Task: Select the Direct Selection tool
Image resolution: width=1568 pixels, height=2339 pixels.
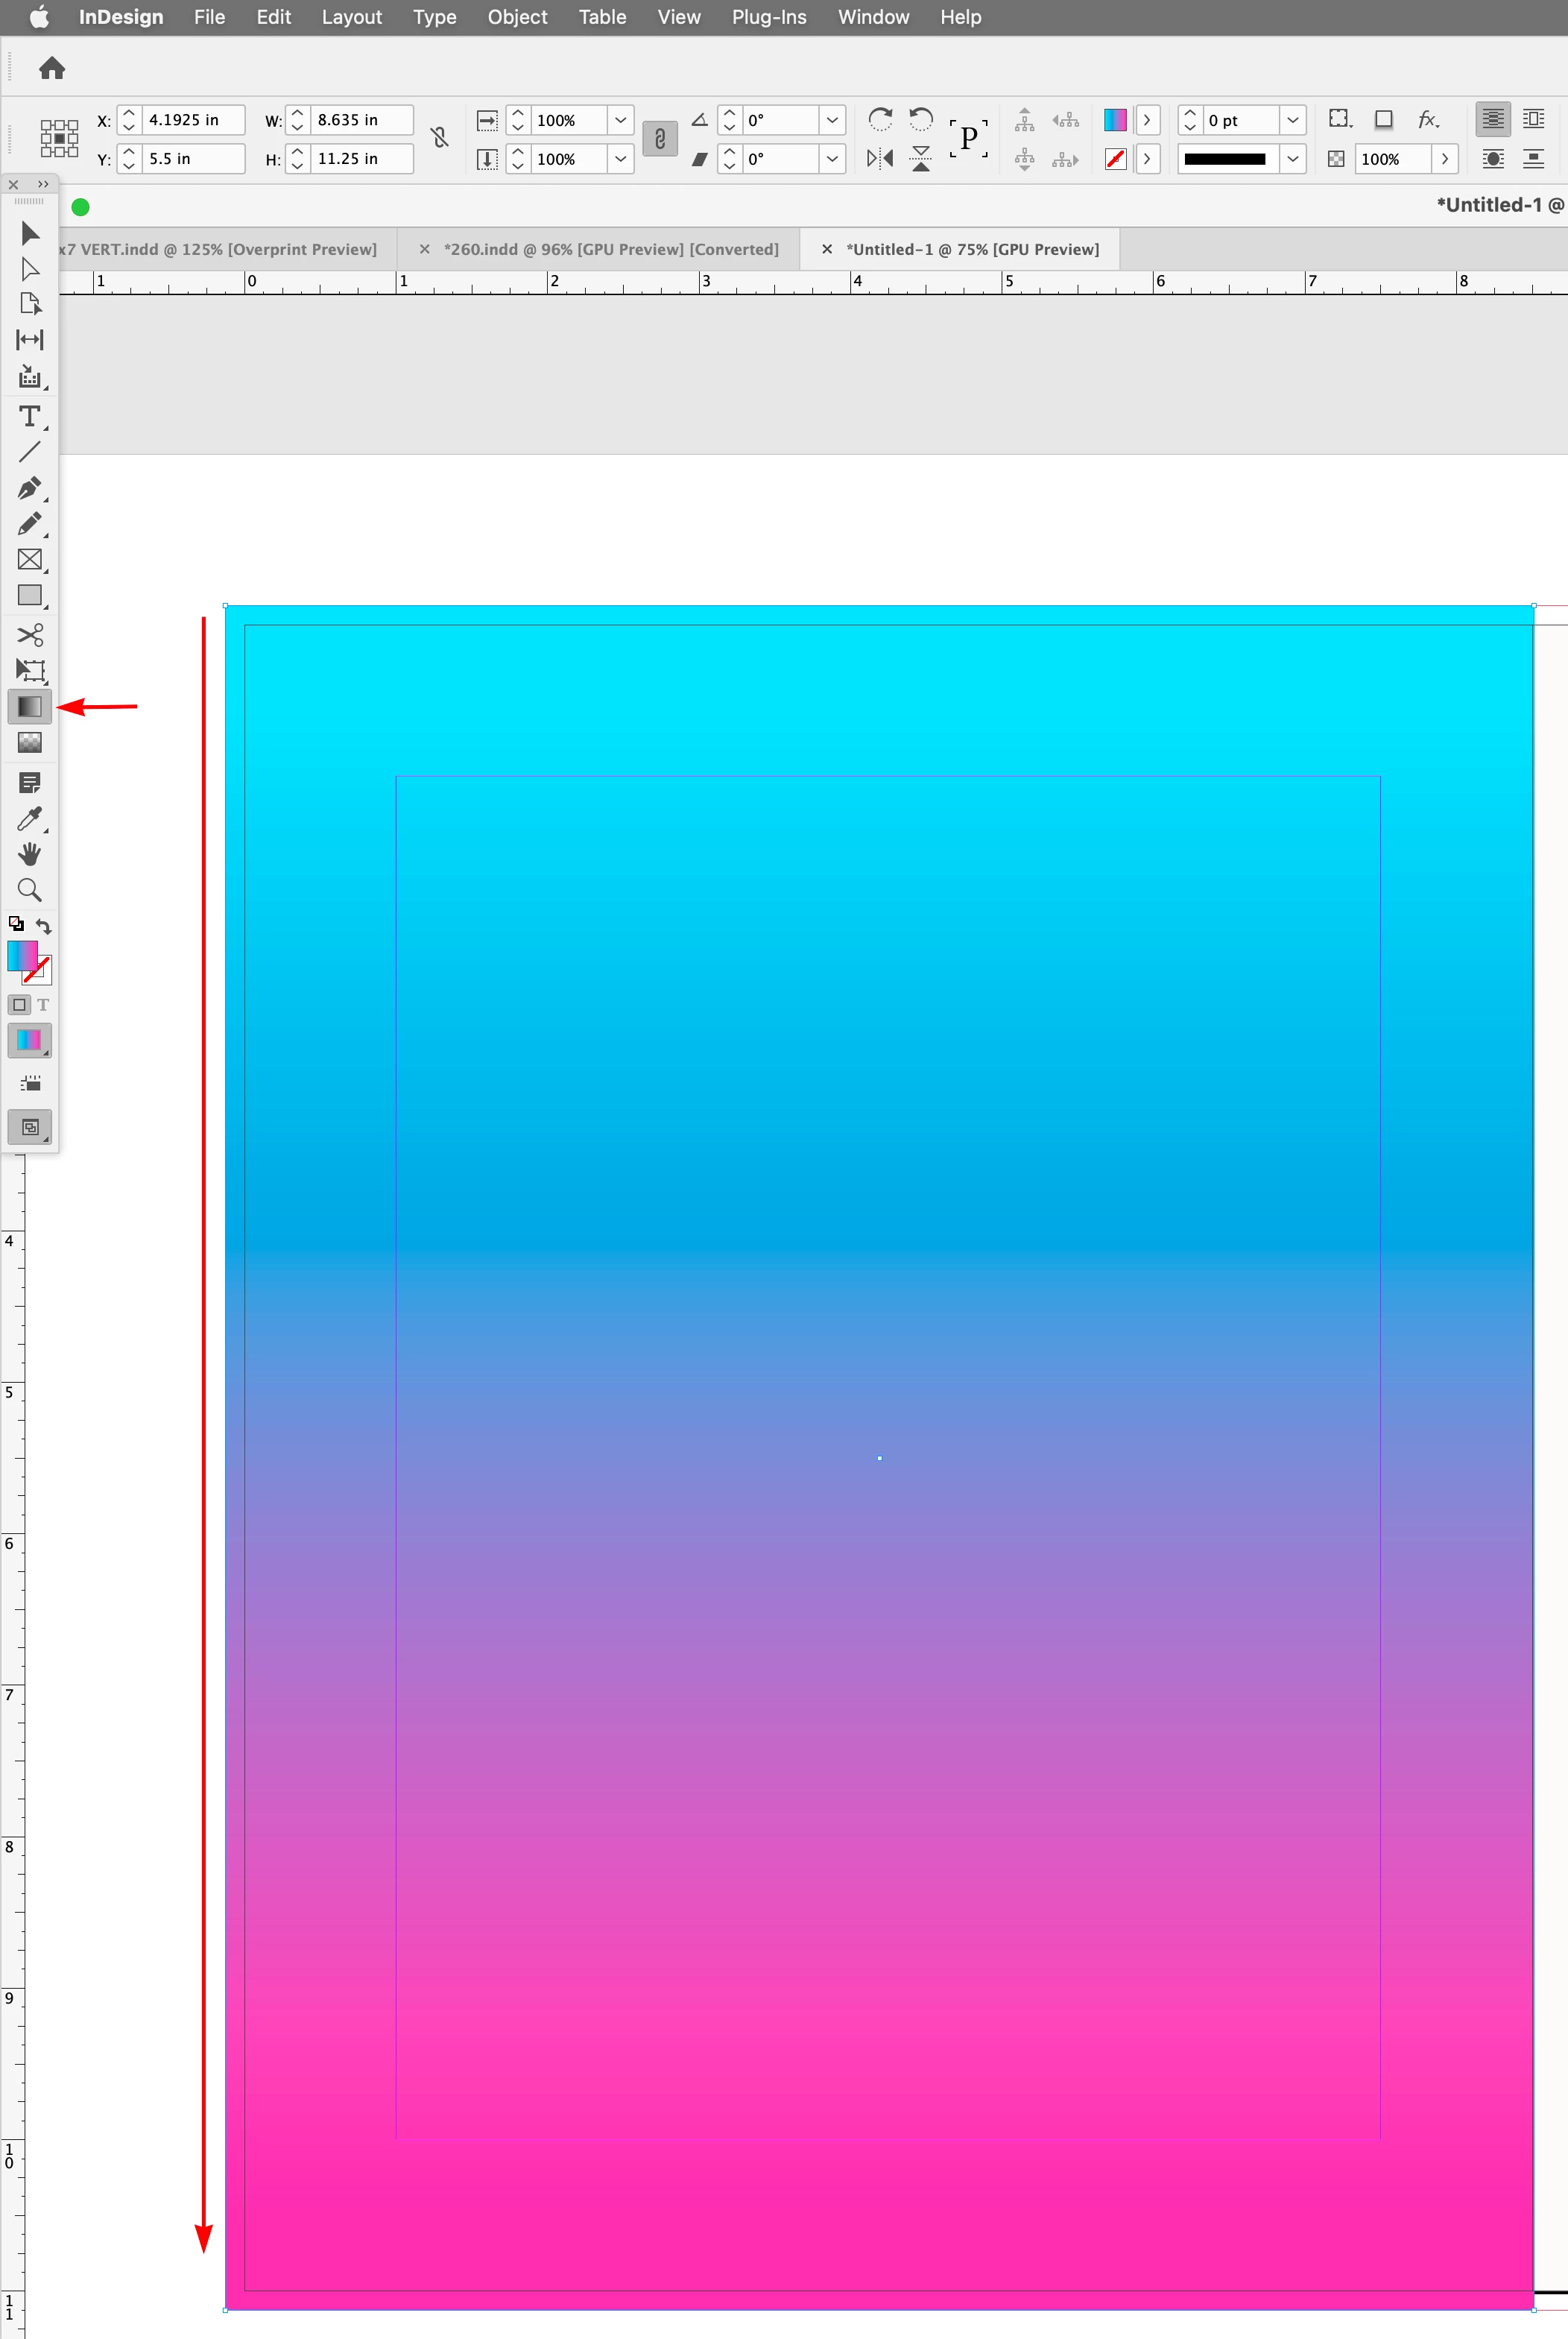Action: coord(30,269)
